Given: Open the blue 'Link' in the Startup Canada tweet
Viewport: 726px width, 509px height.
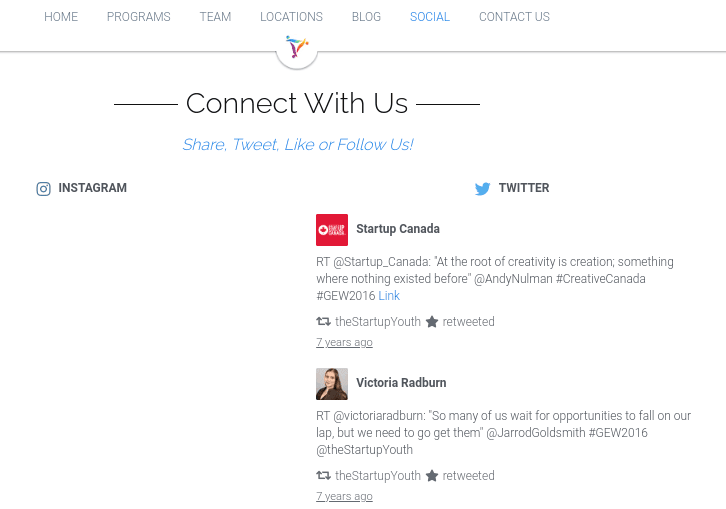Looking at the screenshot, I should tap(389, 296).
